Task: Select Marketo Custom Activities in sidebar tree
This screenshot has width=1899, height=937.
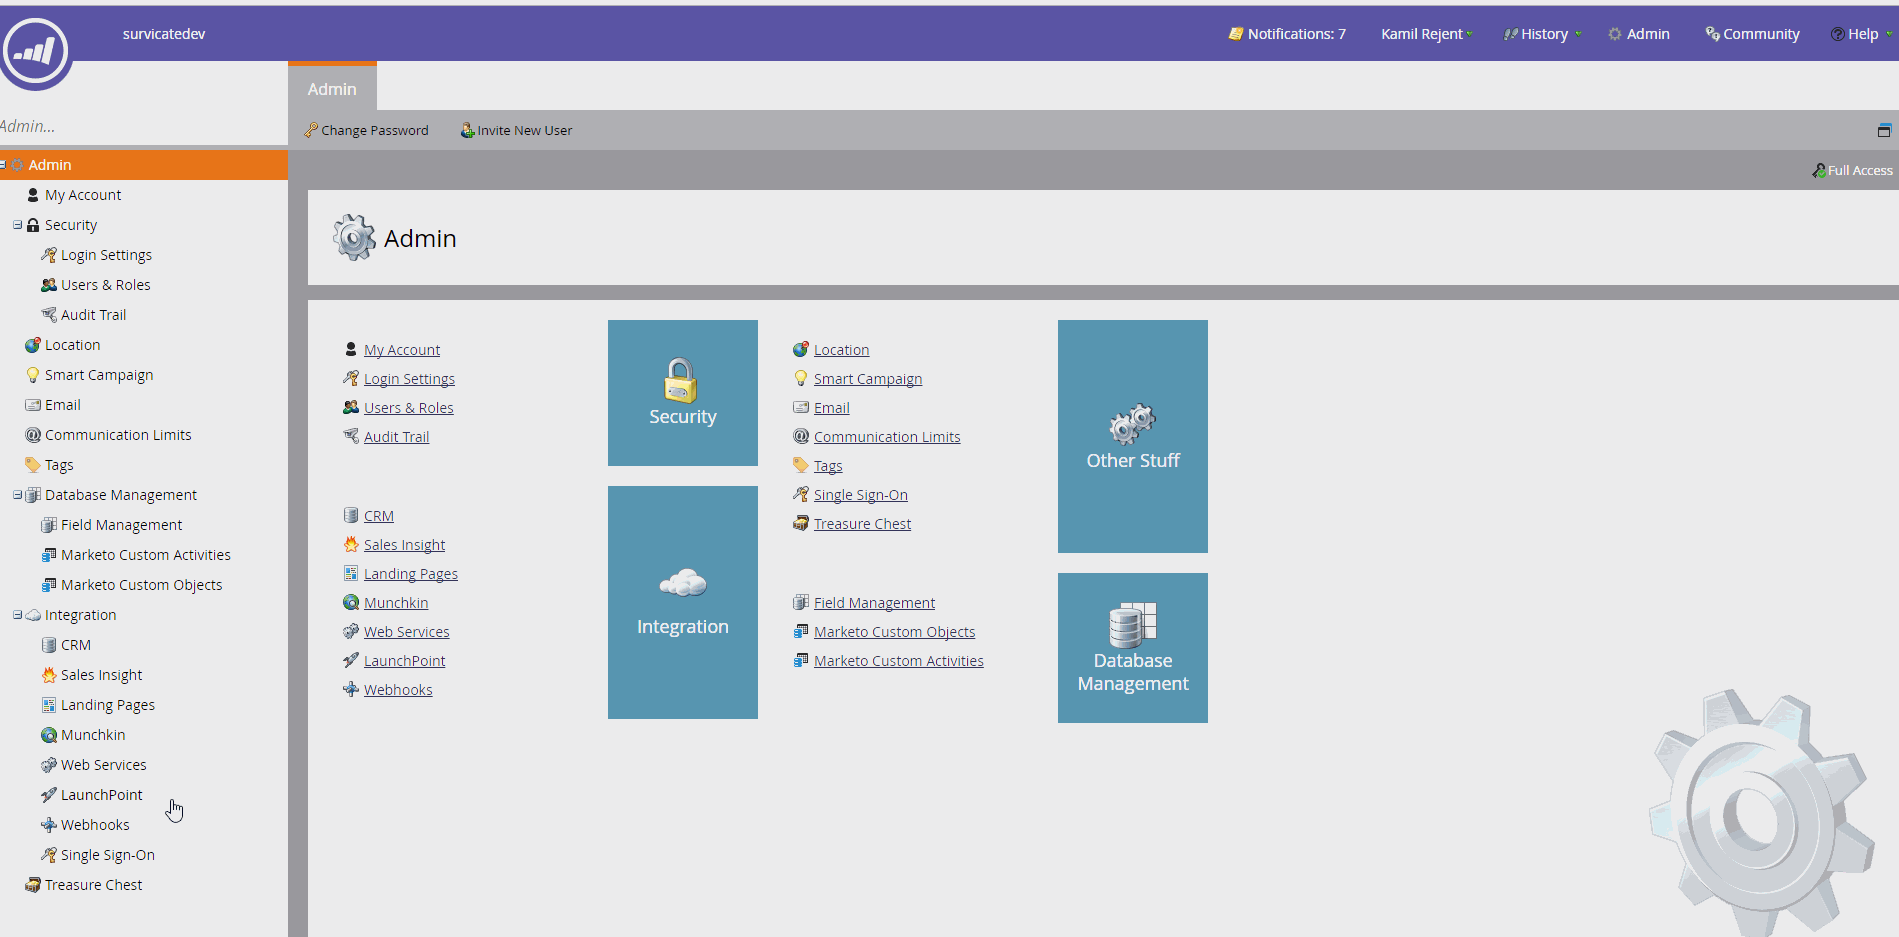Action: tap(145, 555)
